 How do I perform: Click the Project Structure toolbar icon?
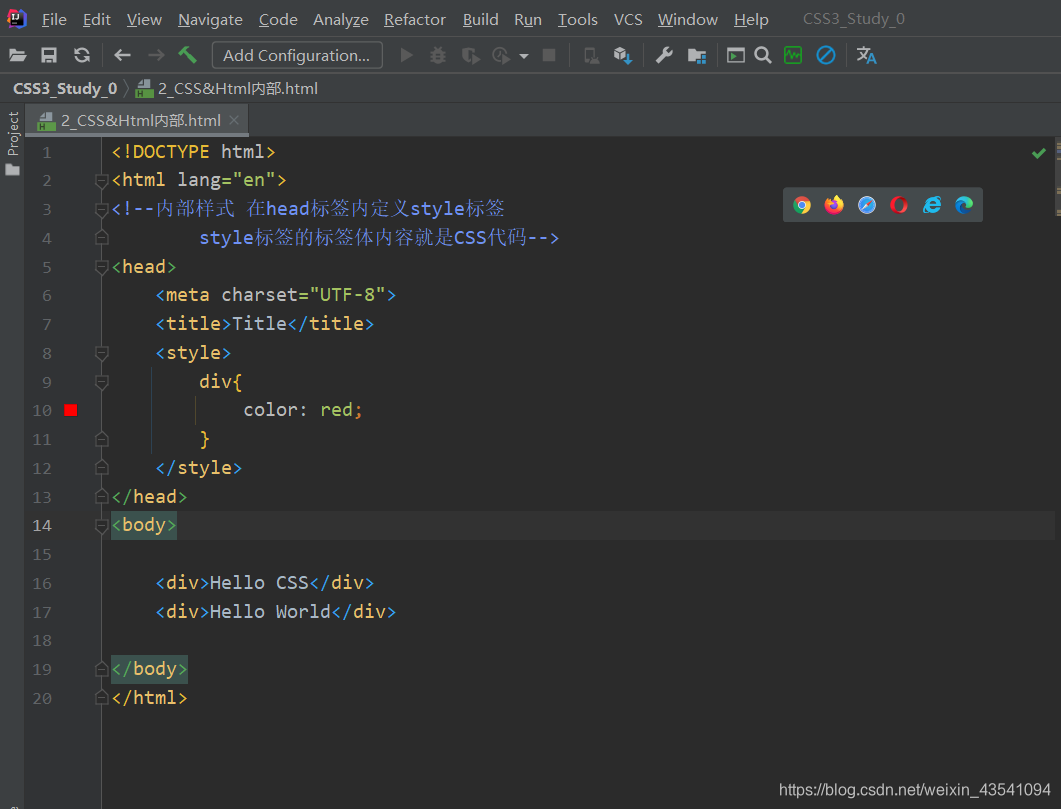click(x=697, y=55)
